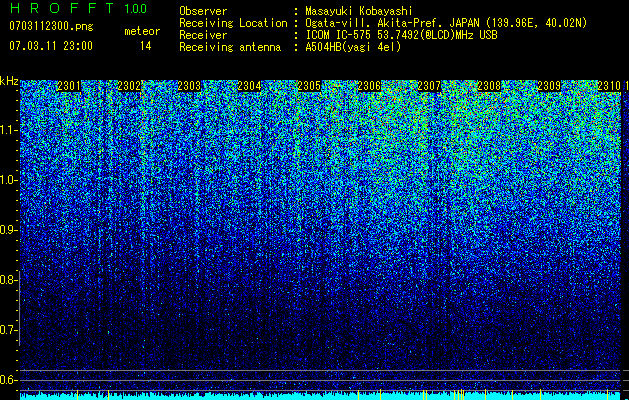Click the 2307 time marker
629x400 pixels.
coord(429,86)
